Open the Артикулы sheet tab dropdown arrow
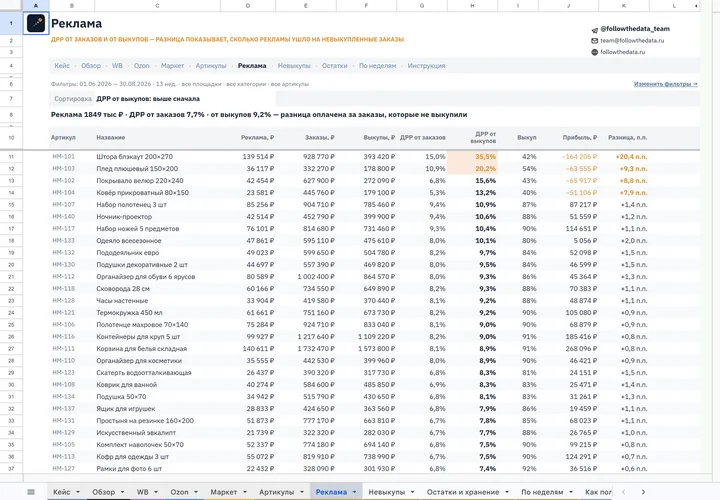This screenshot has width=720, height=500. pos(302,492)
